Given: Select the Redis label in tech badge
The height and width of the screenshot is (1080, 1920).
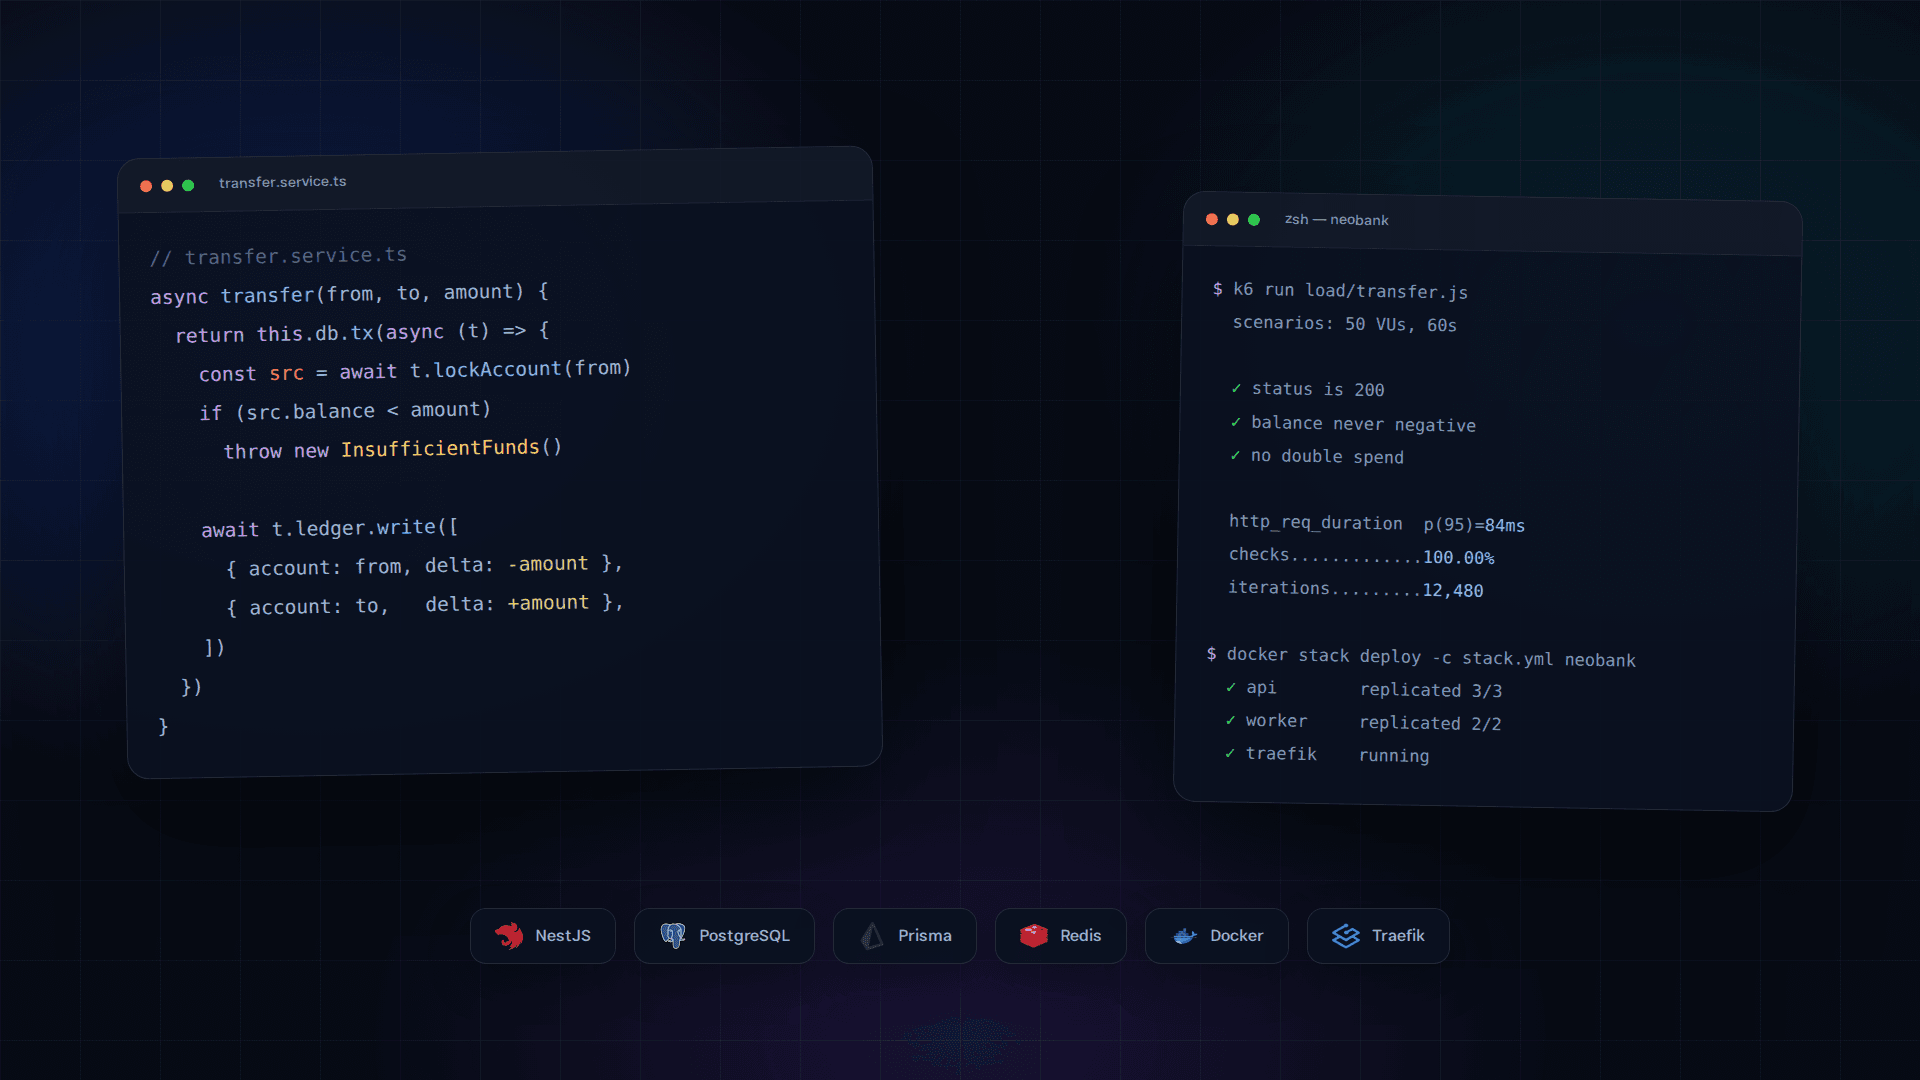Looking at the screenshot, I should [1081, 936].
